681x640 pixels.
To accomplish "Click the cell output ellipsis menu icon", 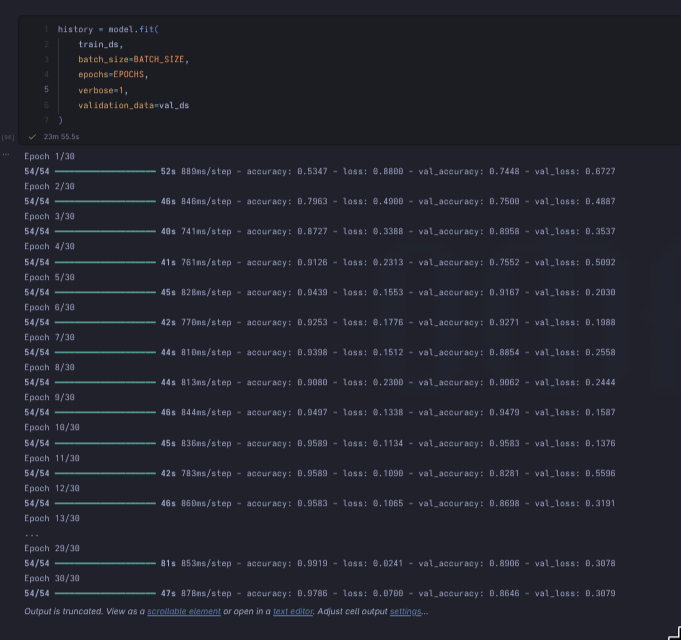I will pyautogui.click(x=6, y=154).
